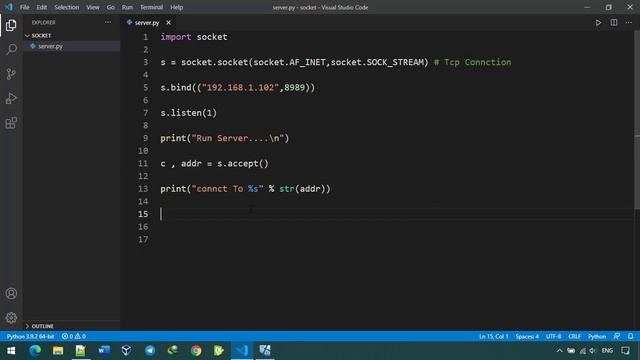Image resolution: width=640 pixels, height=360 pixels.
Task: Select language mode Python in status bar
Action: (597, 336)
